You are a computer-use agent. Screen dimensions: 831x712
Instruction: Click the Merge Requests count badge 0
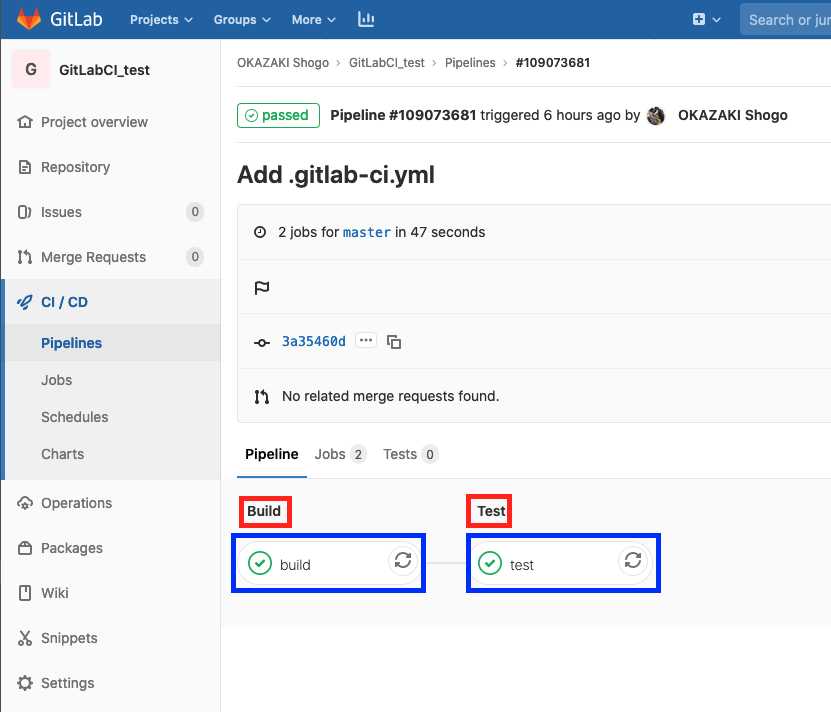pyautogui.click(x=195, y=257)
